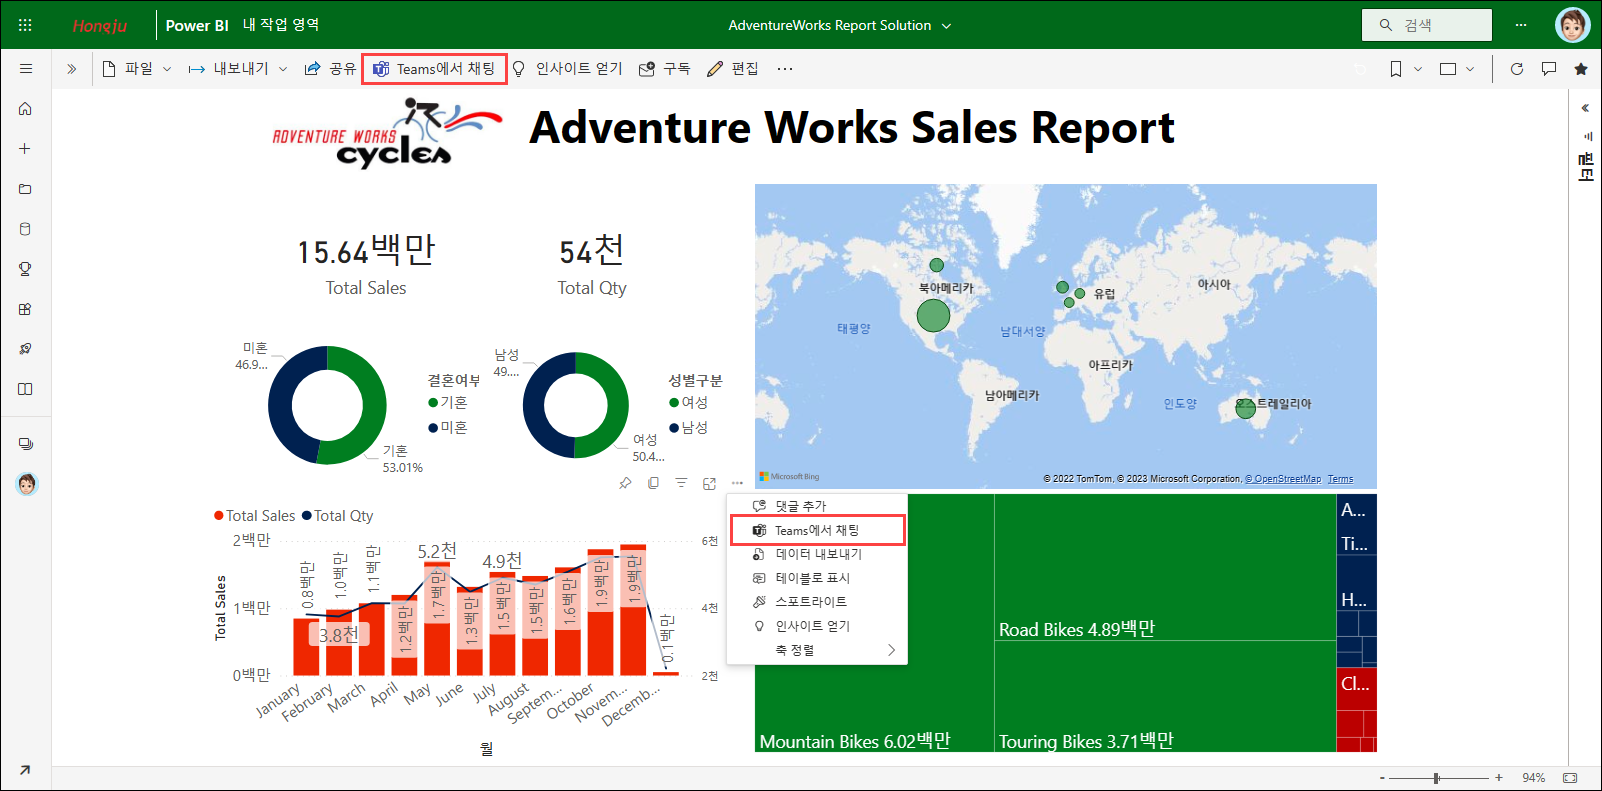
Task: Toggle the Total Sales legend item
Action: pos(255,516)
